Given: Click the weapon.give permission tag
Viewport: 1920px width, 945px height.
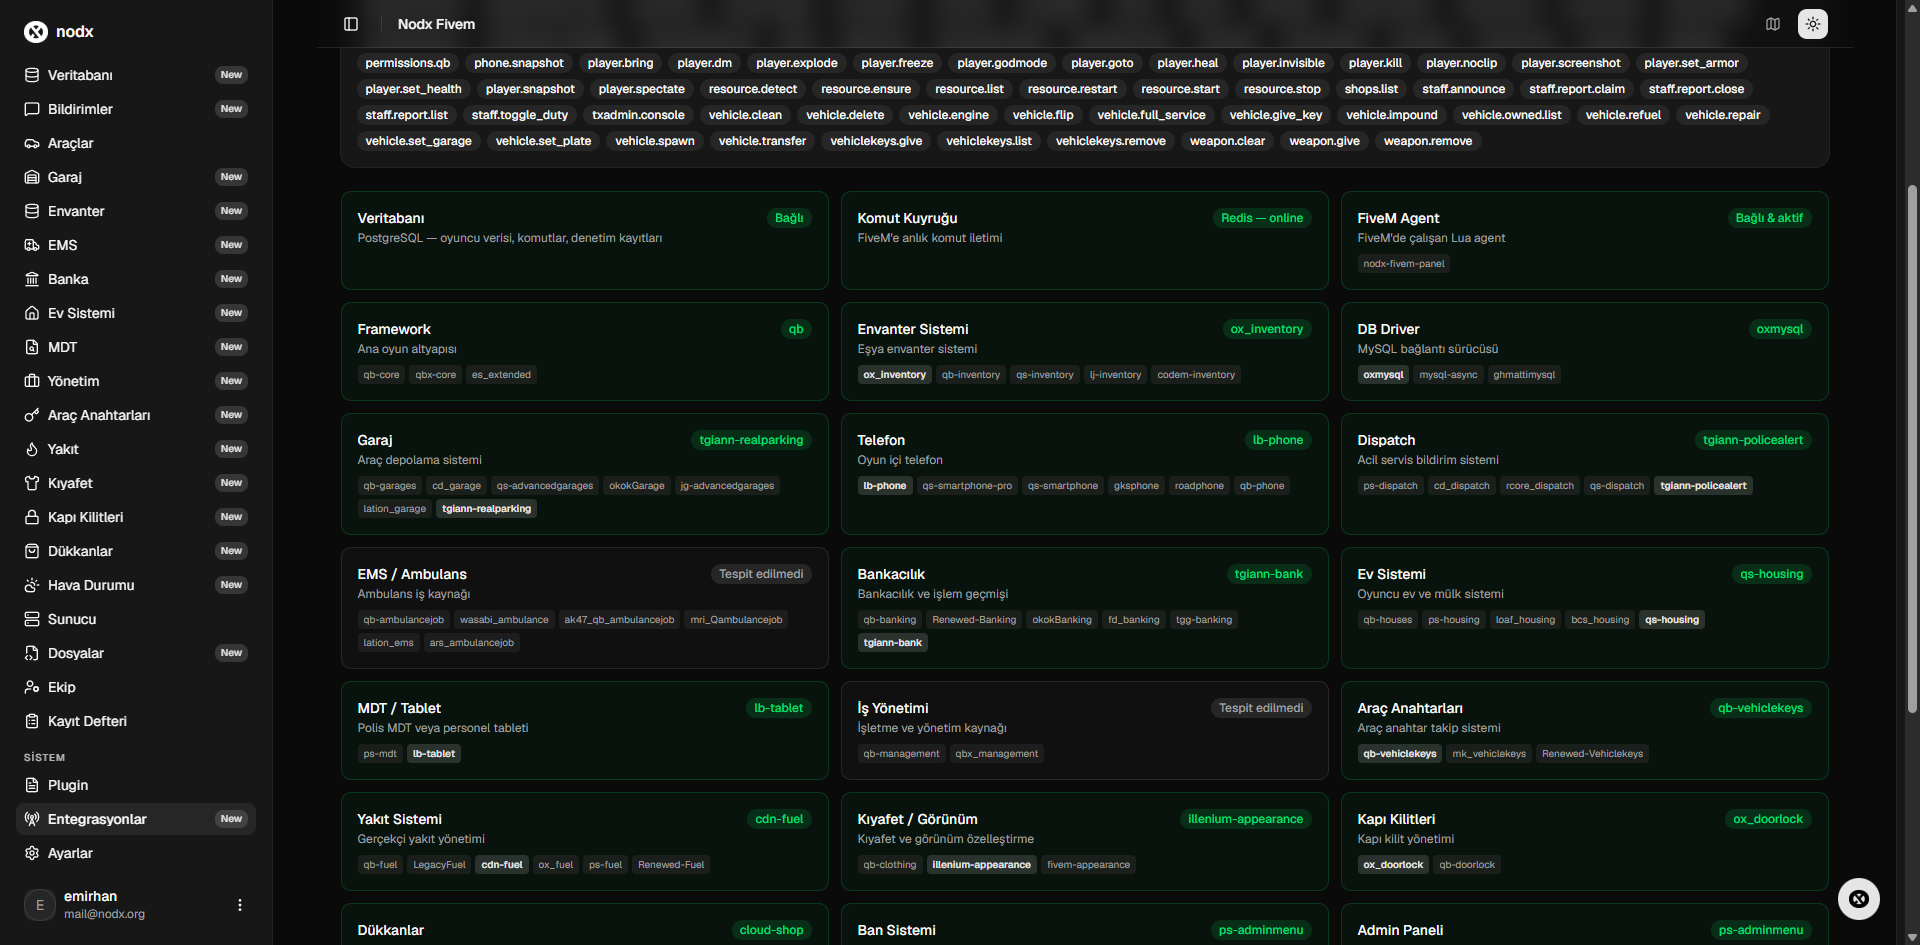Looking at the screenshot, I should pos(1324,141).
